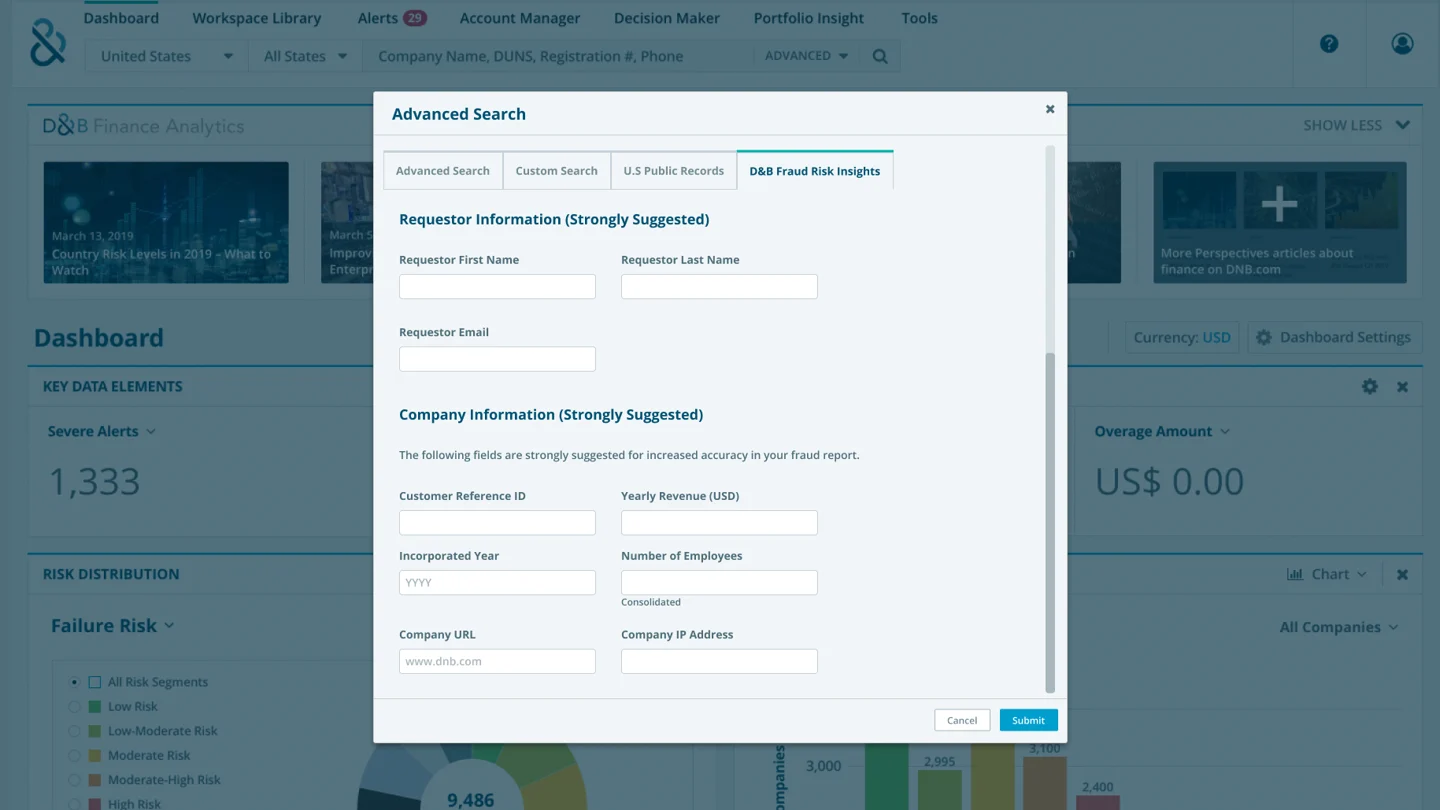1440x810 pixels.
Task: Open the Overage Amount dropdown
Action: [1162, 431]
